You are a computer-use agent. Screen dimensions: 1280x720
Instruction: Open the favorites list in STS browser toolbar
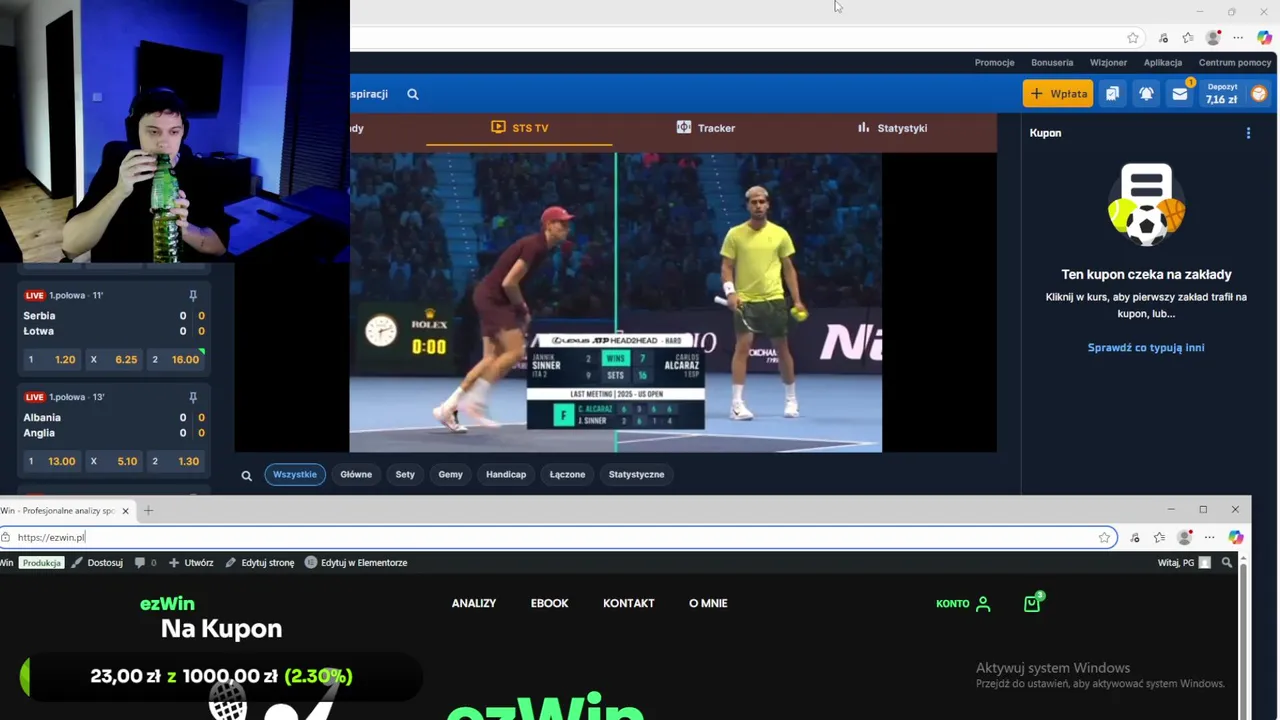pyautogui.click(x=1188, y=38)
